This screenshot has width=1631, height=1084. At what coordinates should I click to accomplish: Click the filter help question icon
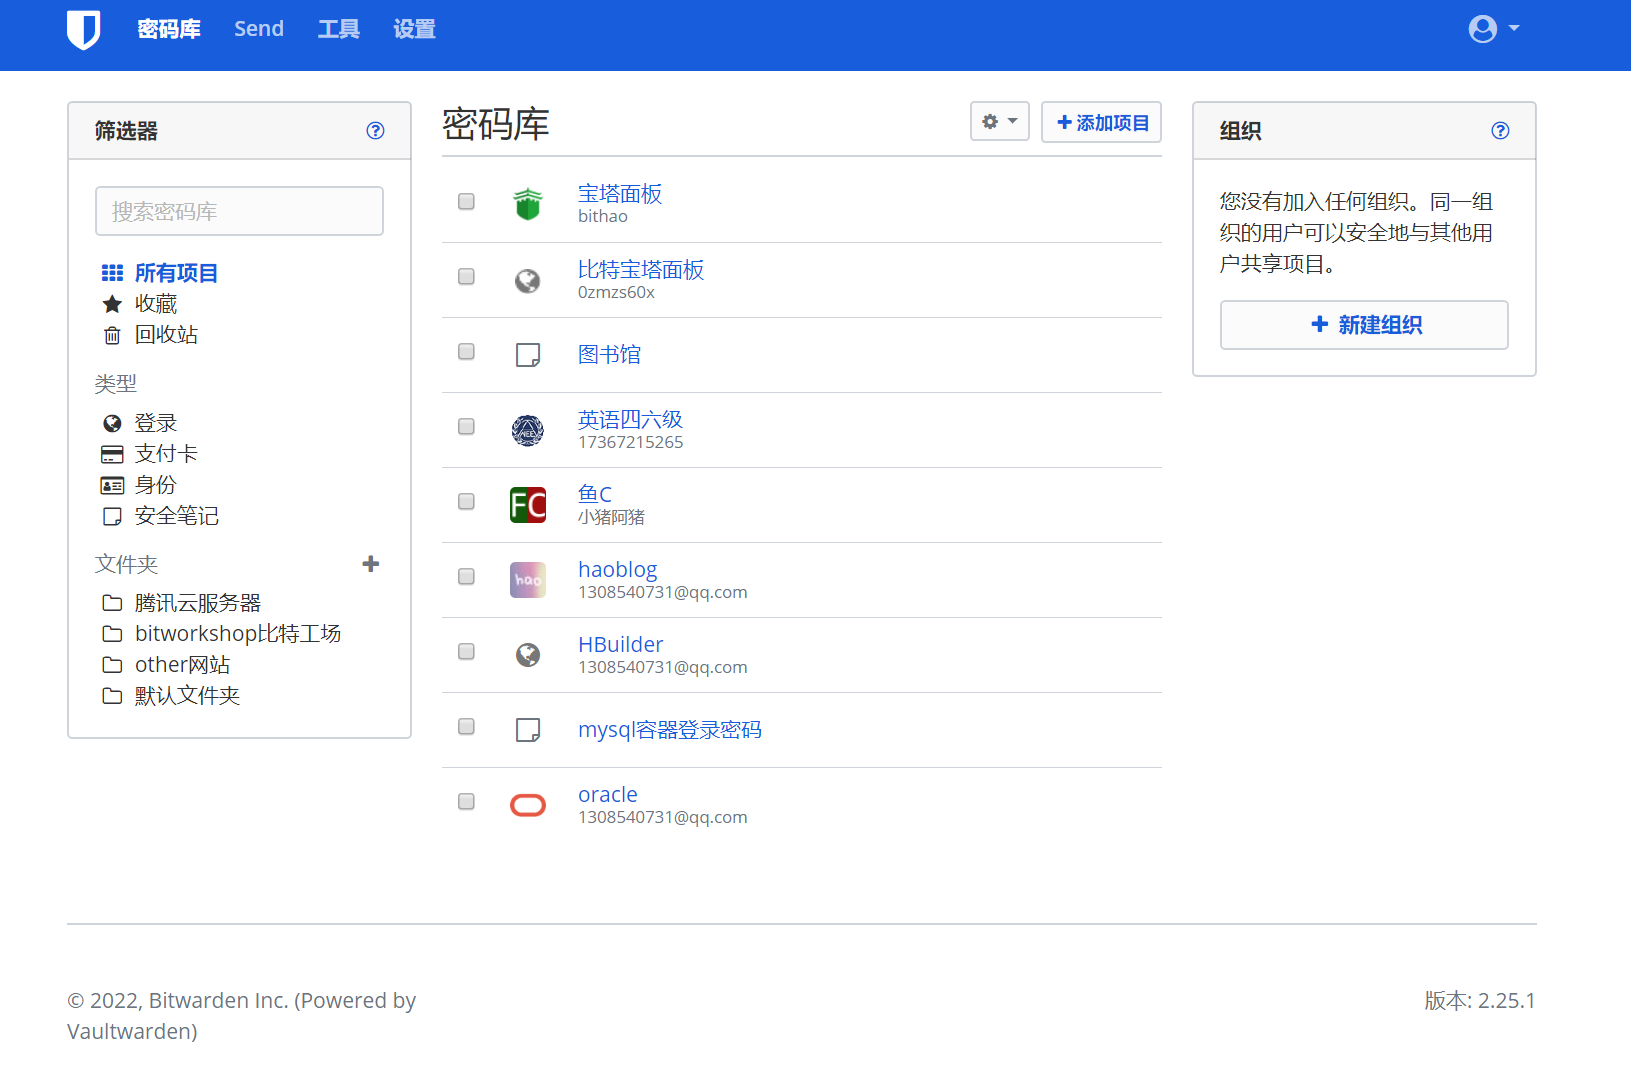click(376, 130)
